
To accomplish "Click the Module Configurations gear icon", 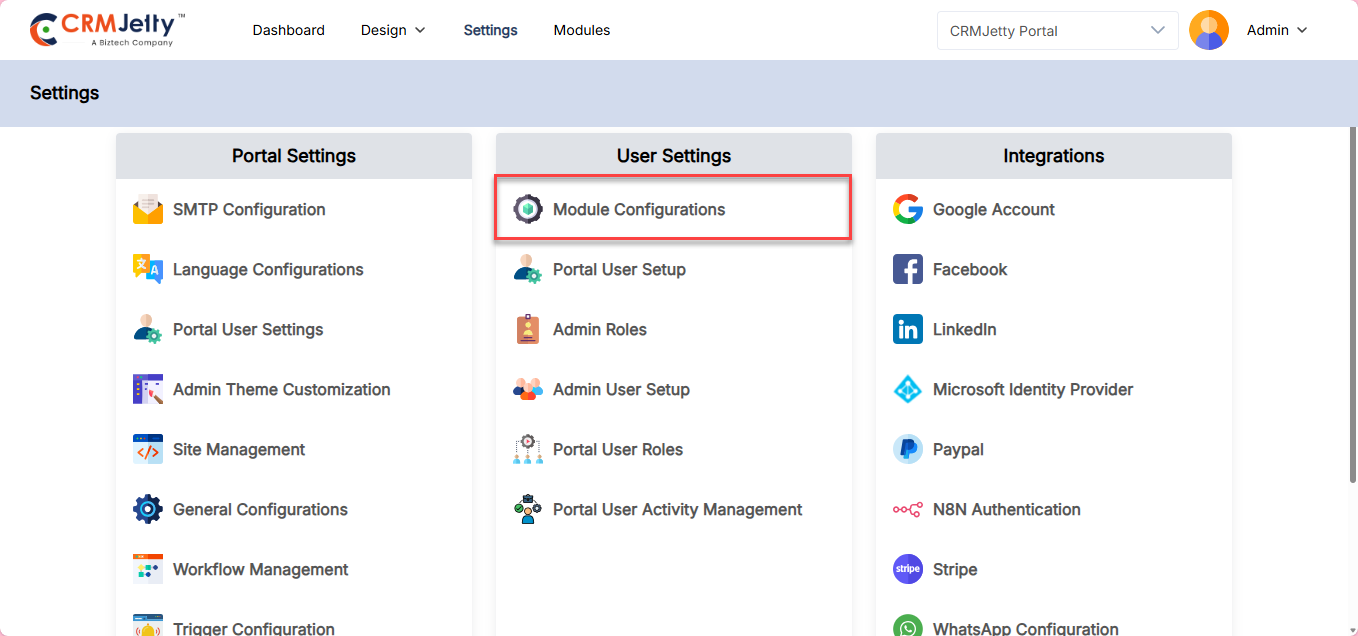I will click(x=528, y=210).
